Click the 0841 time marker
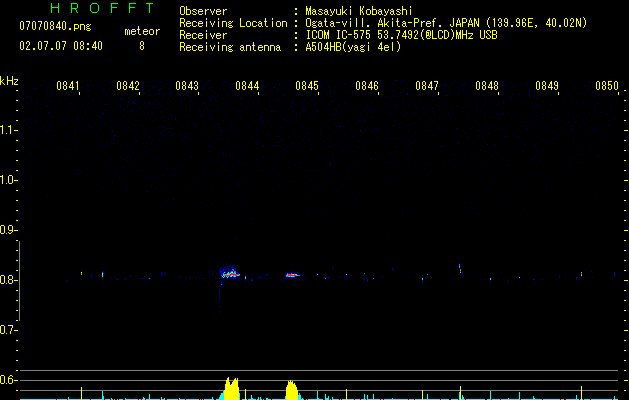The image size is (629, 400). (x=68, y=86)
